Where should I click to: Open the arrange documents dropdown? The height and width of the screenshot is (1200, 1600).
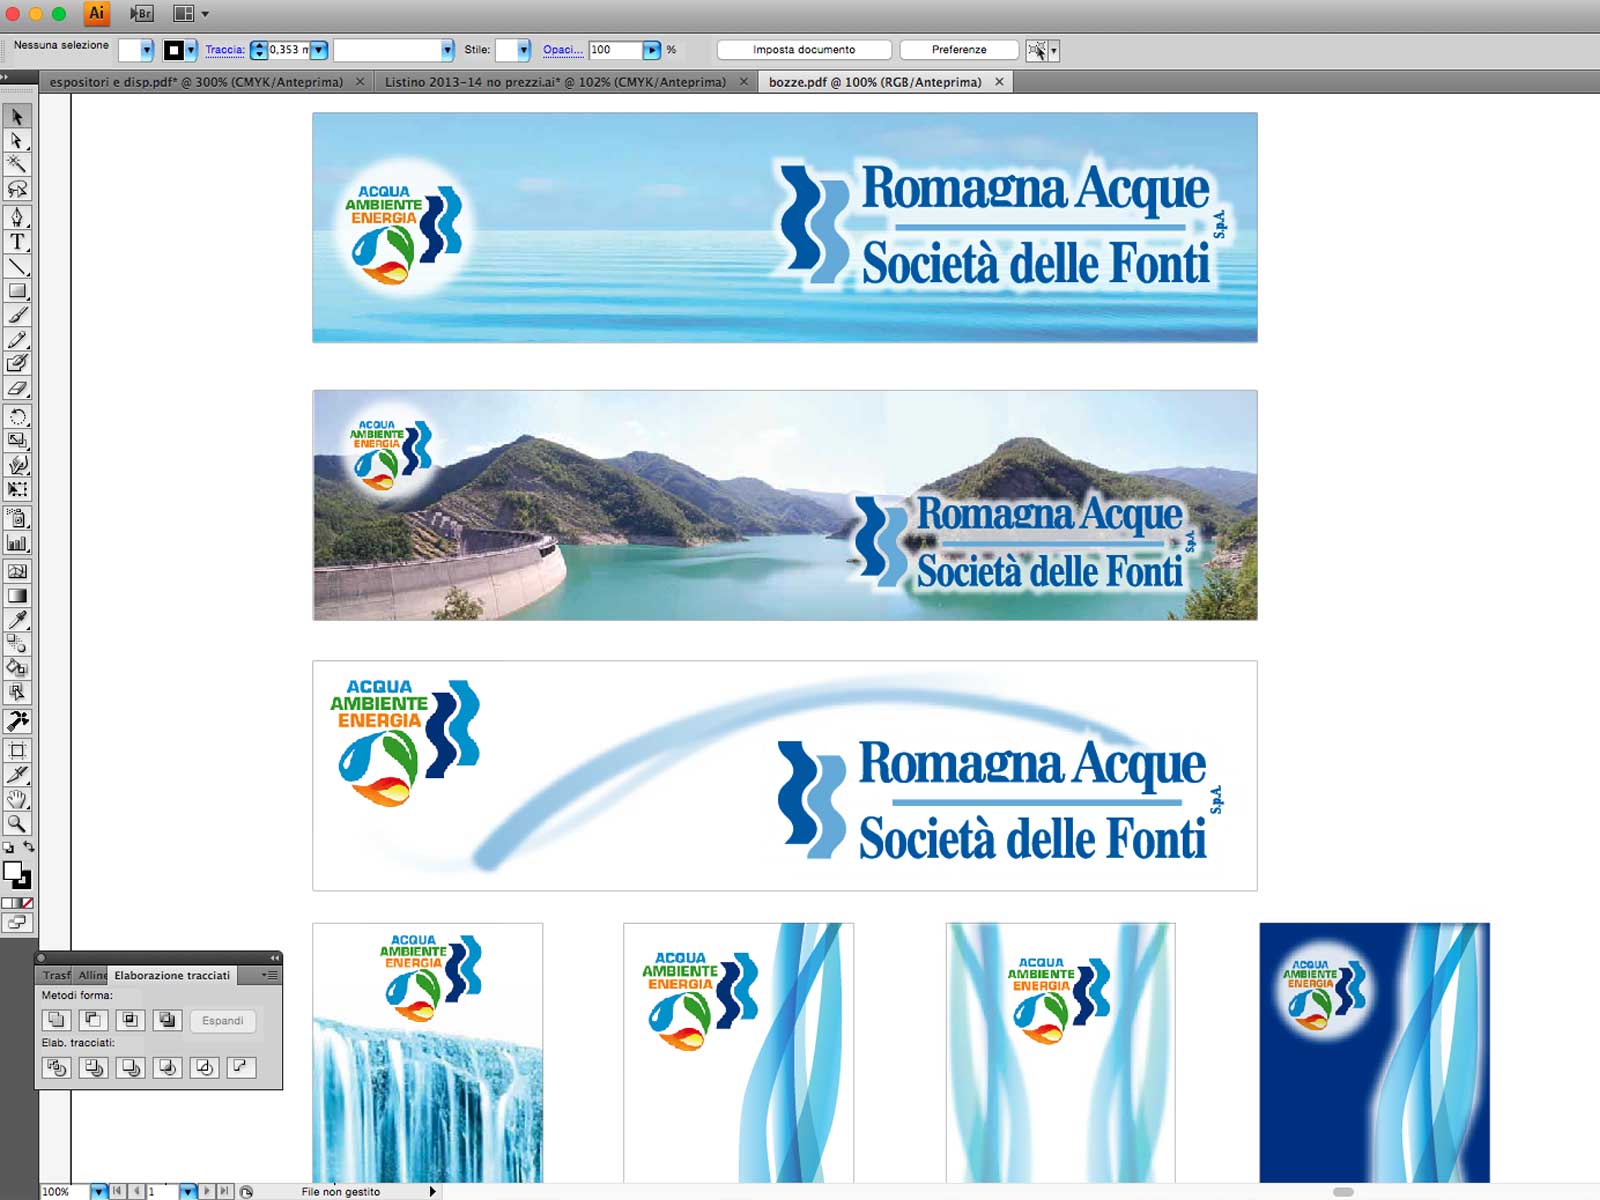coord(191,14)
